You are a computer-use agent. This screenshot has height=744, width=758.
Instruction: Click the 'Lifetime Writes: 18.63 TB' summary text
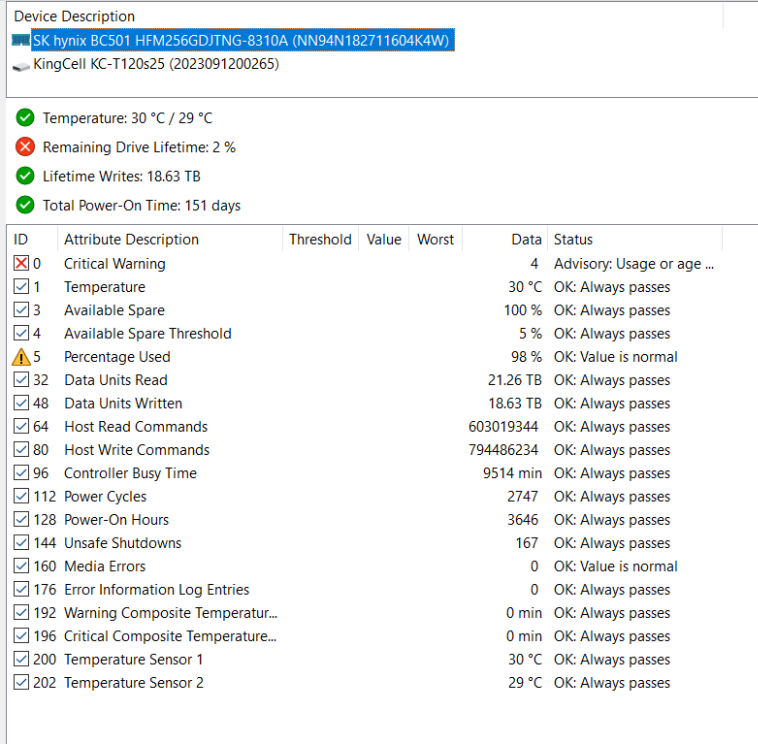pos(121,176)
